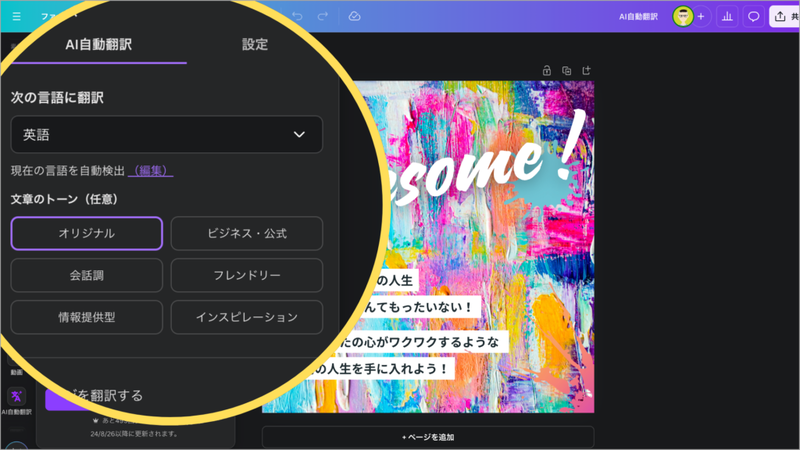Select text line ワクワクするような on canvas
Image resolution: width=800 pixels, height=450 pixels.
[423, 342]
